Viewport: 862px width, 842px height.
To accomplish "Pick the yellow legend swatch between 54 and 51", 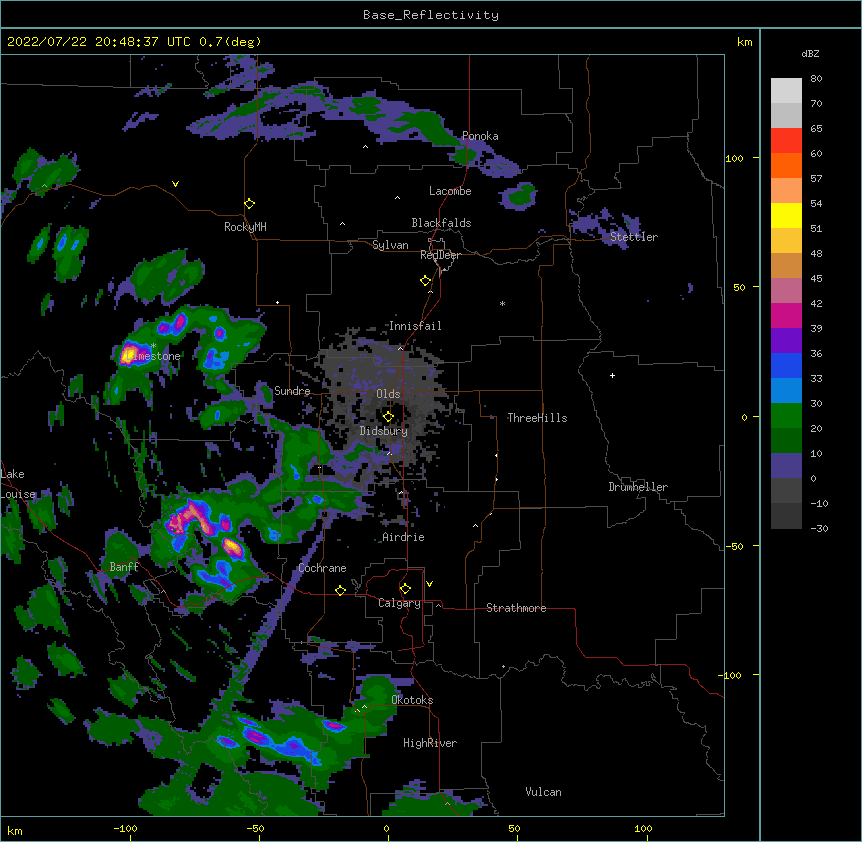I will (x=786, y=215).
